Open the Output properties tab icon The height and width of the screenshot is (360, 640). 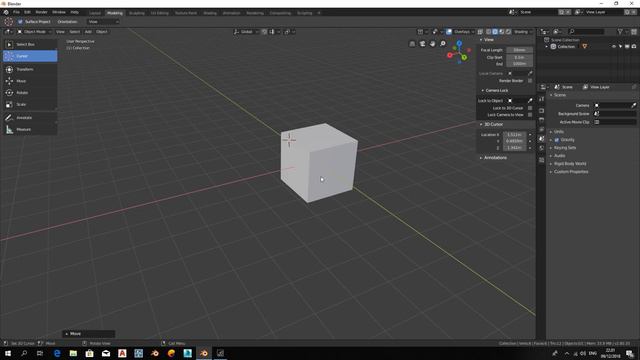tap(542, 120)
